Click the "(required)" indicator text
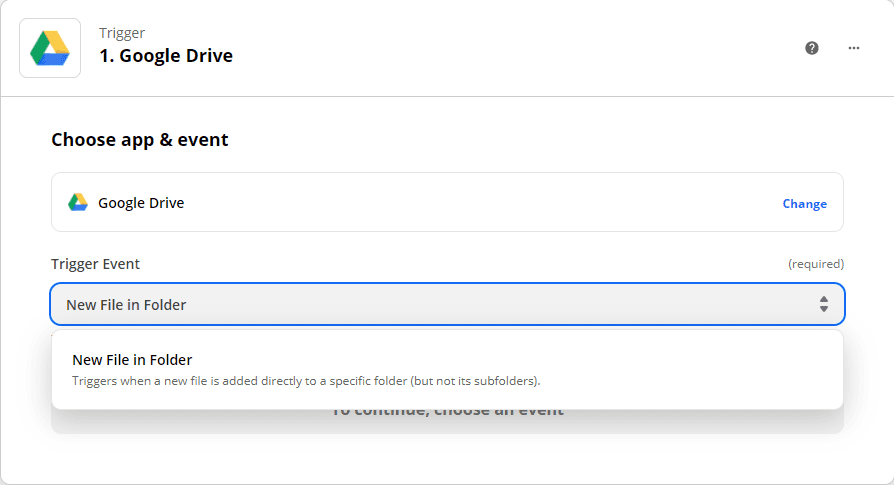894x485 pixels. [816, 264]
